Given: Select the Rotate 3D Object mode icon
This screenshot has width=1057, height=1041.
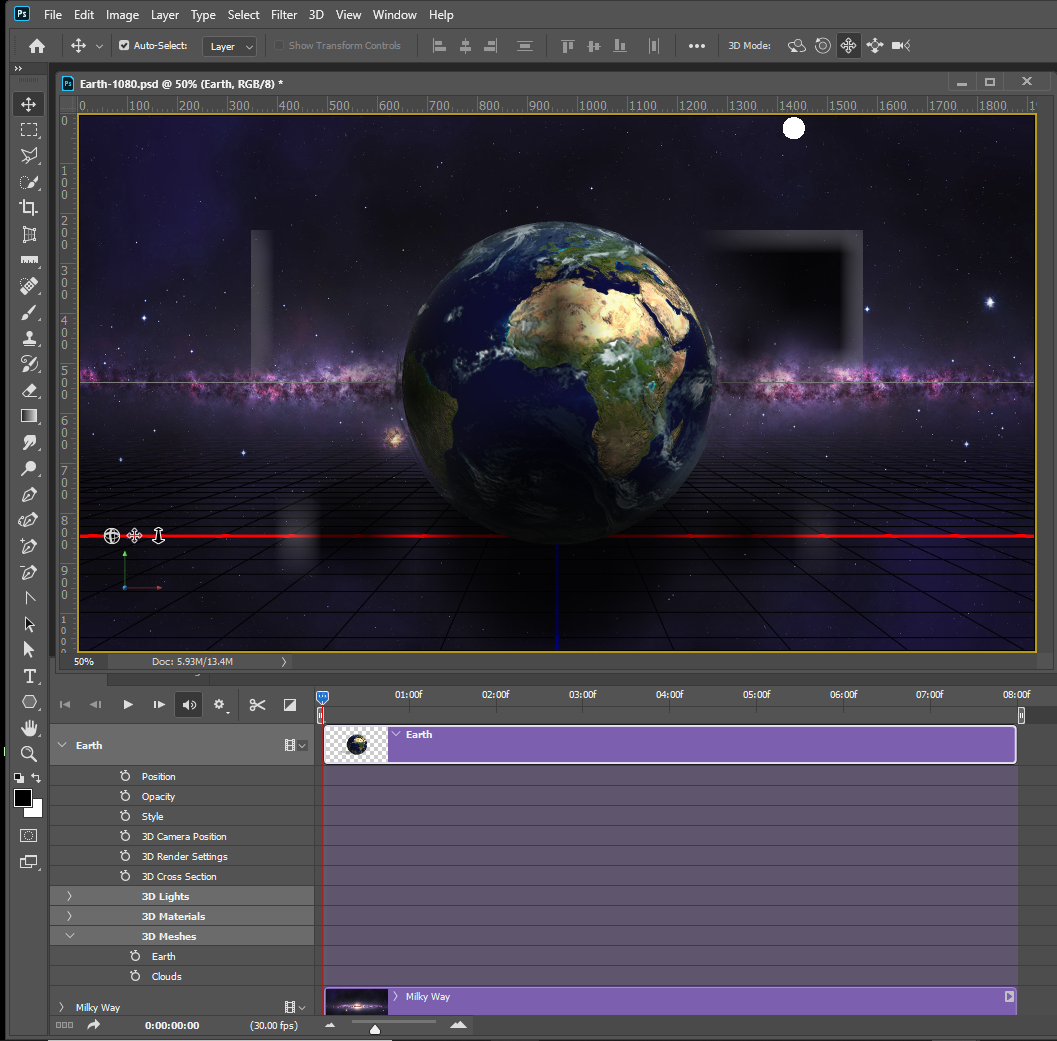Looking at the screenshot, I should pyautogui.click(x=796, y=45).
